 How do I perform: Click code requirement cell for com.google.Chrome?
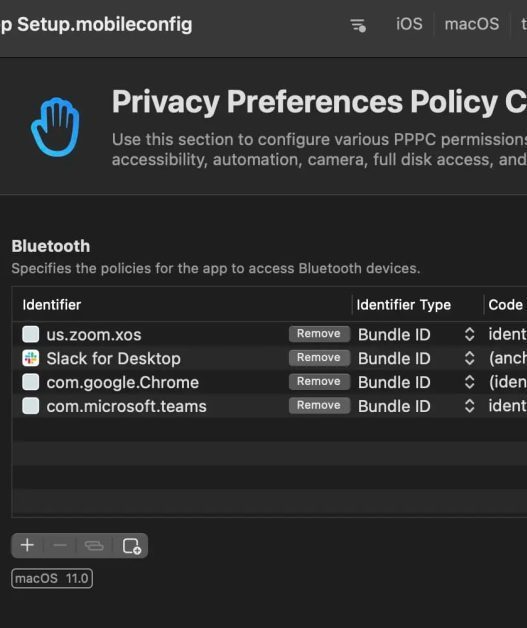(507, 382)
